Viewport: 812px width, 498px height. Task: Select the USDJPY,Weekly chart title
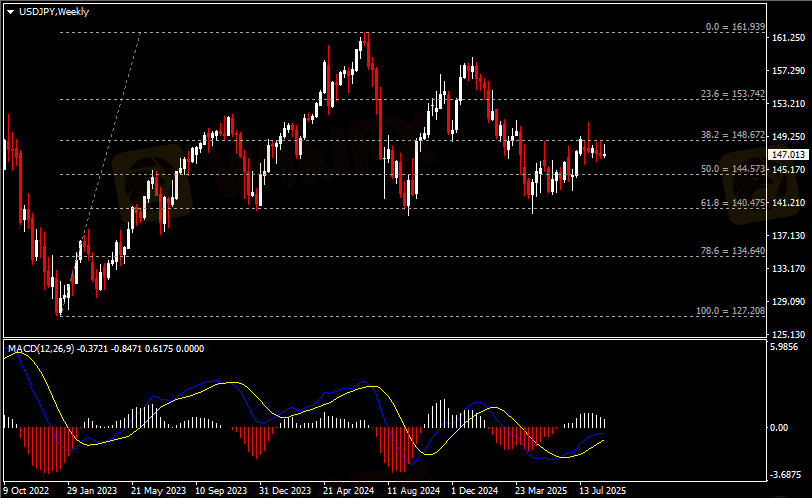pyautogui.click(x=53, y=11)
